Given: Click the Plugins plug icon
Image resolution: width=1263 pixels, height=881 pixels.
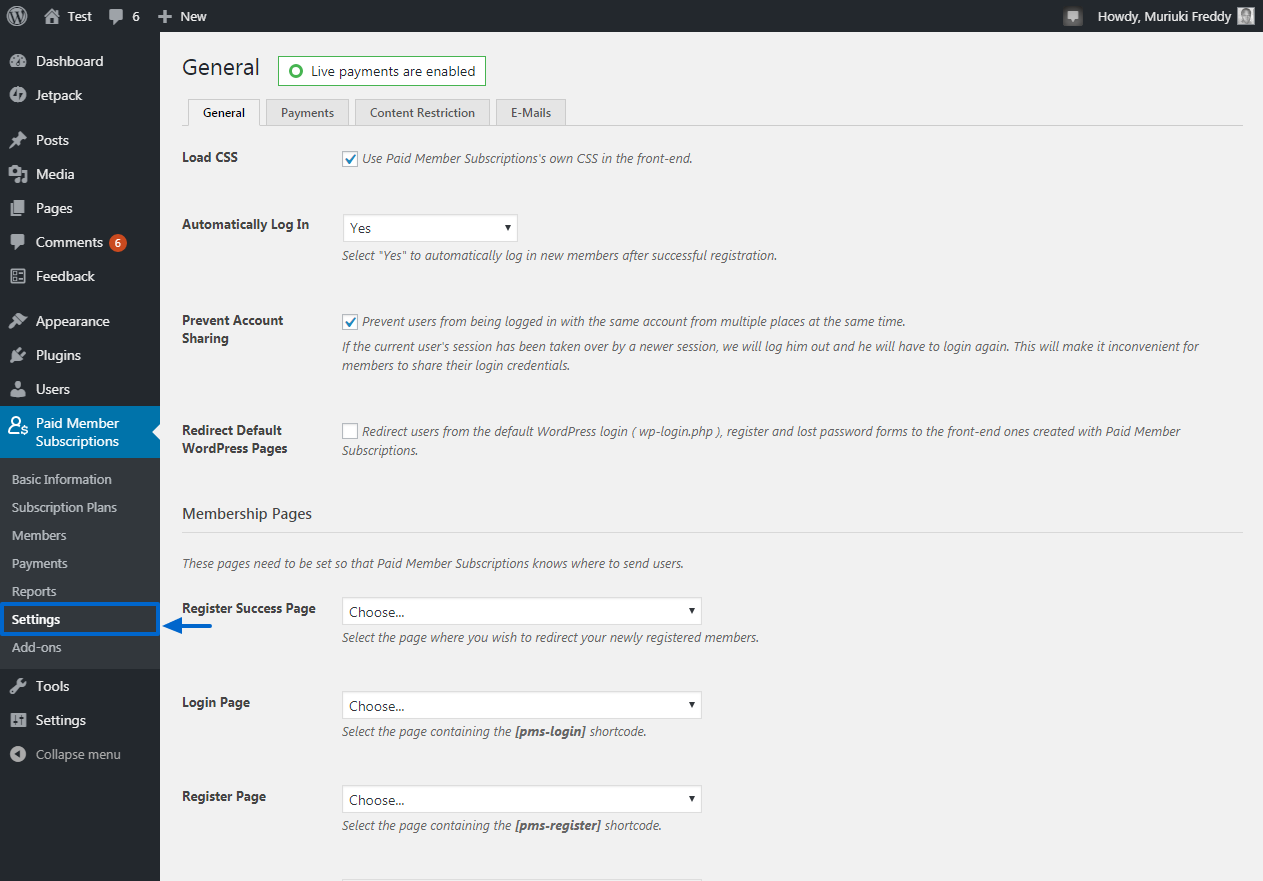Looking at the screenshot, I should coord(18,355).
